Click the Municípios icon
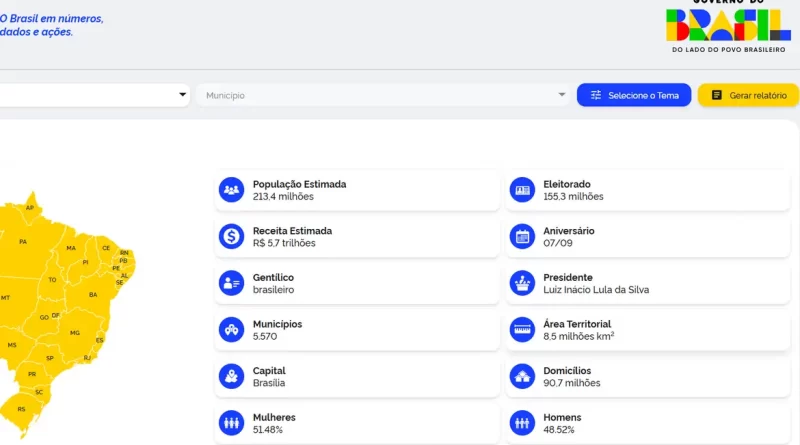Image resolution: width=800 pixels, height=445 pixels. [x=232, y=330]
